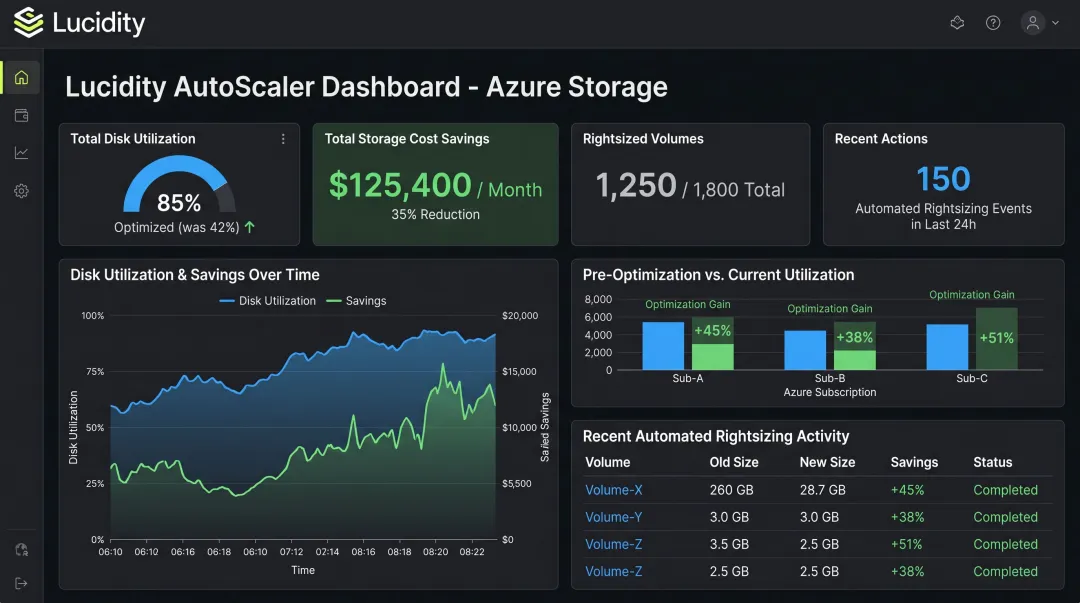Toggle the Disk Utilization legend series
This screenshot has height=603, width=1080.
pyautogui.click(x=267, y=300)
